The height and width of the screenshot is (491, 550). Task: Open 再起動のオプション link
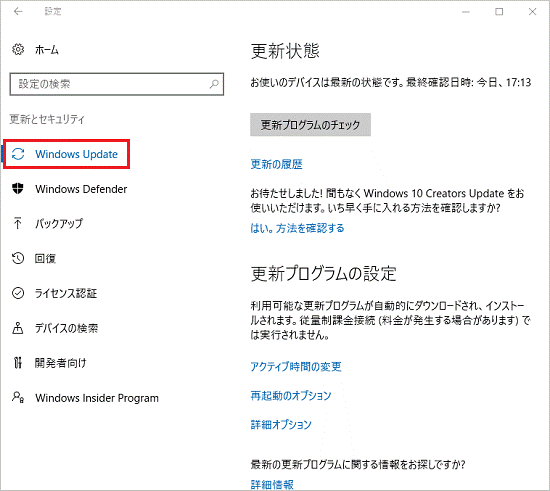(x=291, y=396)
